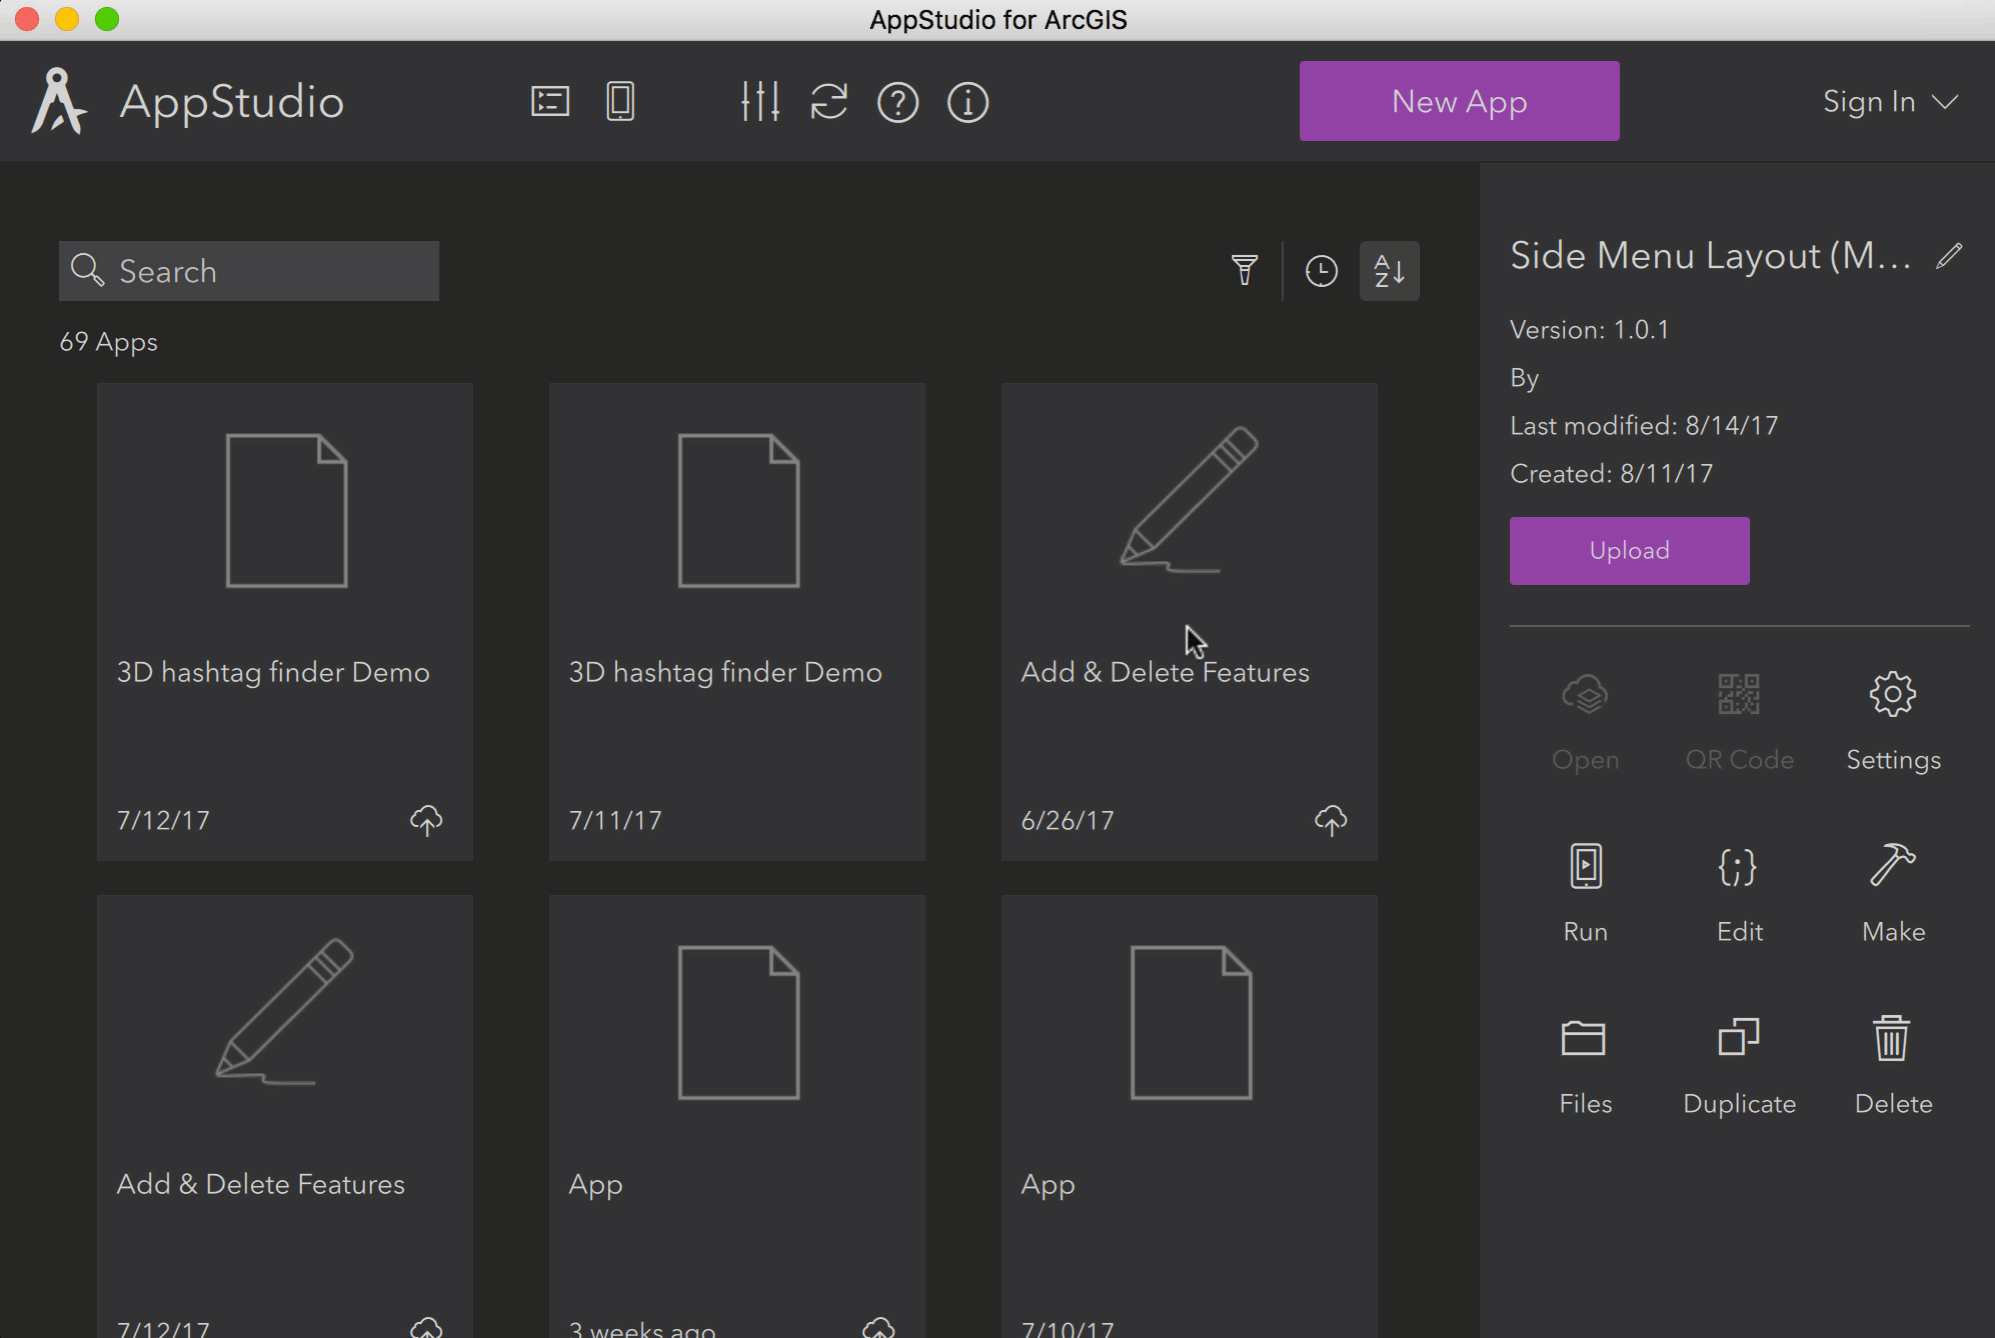Toggle sort by recent clock icon
The height and width of the screenshot is (1338, 1995).
(x=1321, y=271)
